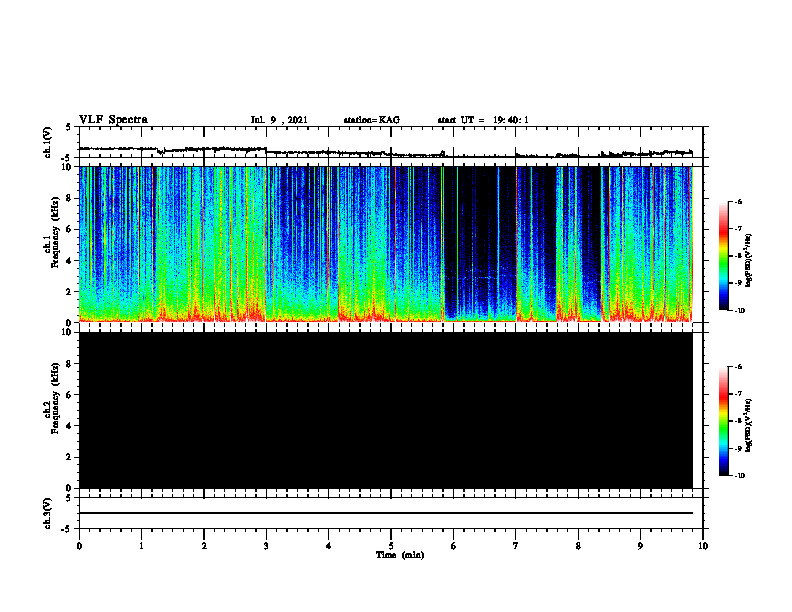The image size is (792, 612).
Task: Click the time axis tick label "0"
Action: 79,546
